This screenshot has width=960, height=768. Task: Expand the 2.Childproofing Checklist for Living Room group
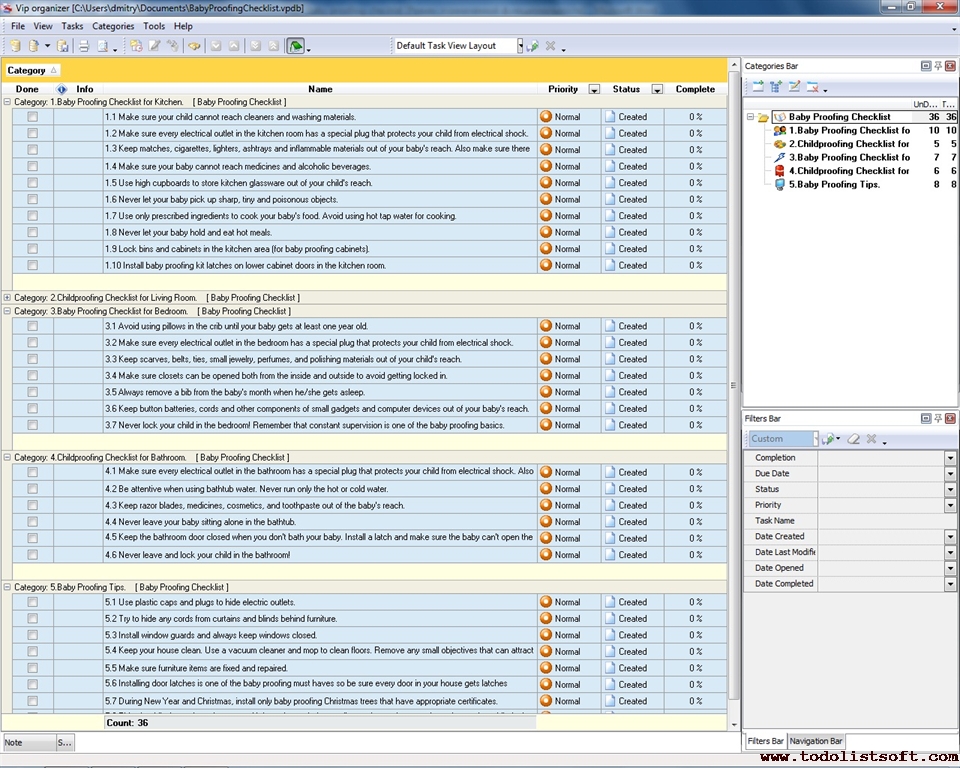click(7, 297)
